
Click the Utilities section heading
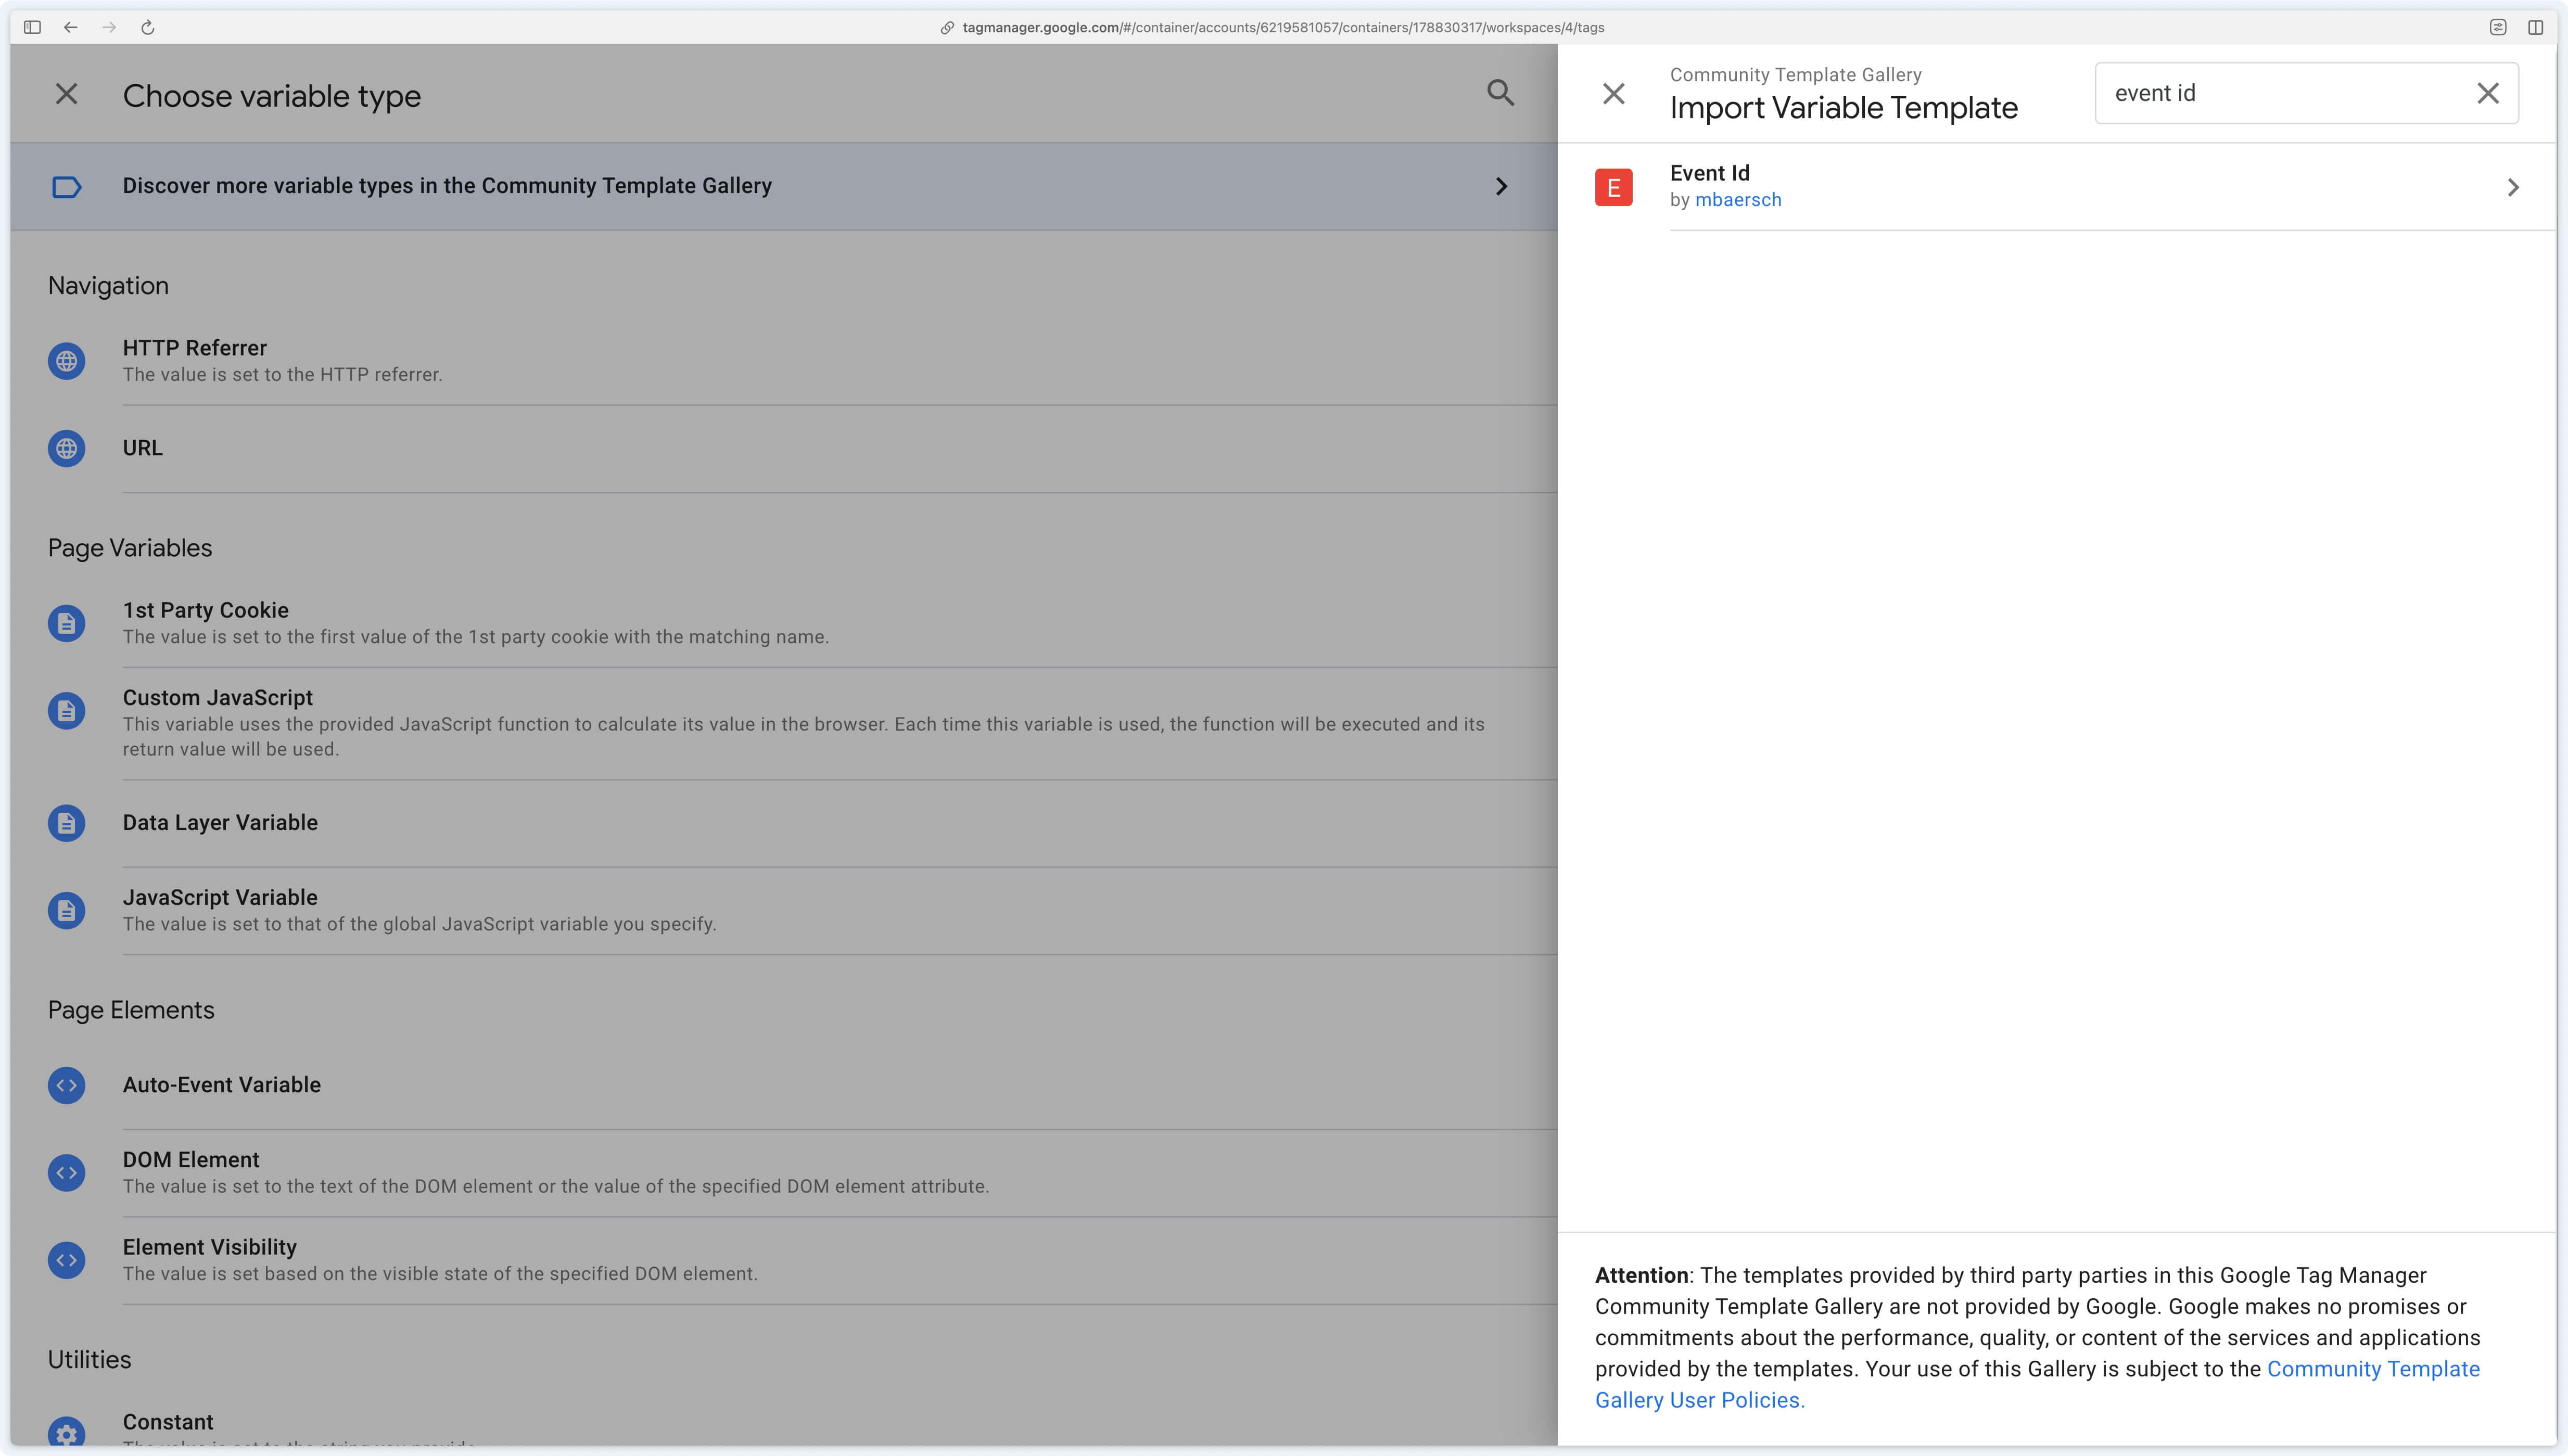pyautogui.click(x=89, y=1360)
